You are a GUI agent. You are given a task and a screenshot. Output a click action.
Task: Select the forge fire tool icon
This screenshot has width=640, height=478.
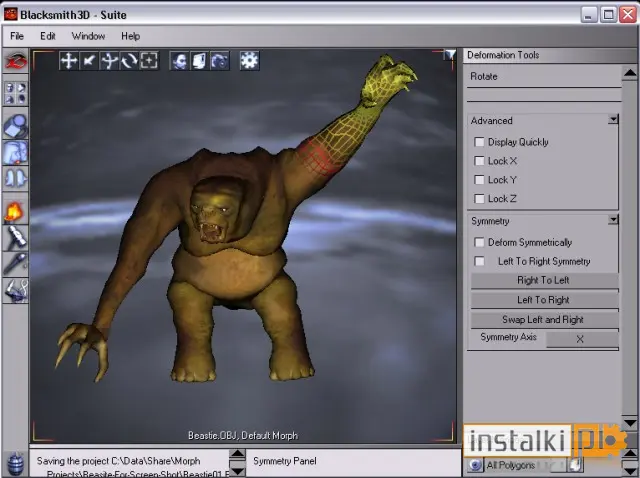pos(16,211)
